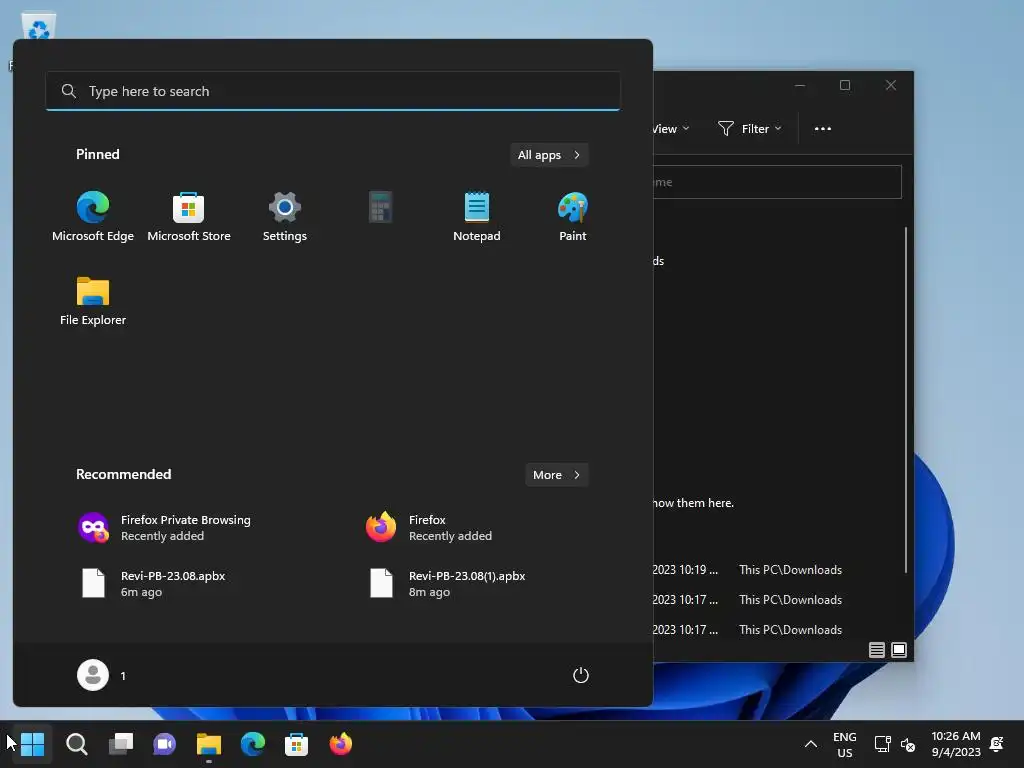Launch recently added Firefox
Viewport: 1024px width, 768px height.
tap(429, 528)
